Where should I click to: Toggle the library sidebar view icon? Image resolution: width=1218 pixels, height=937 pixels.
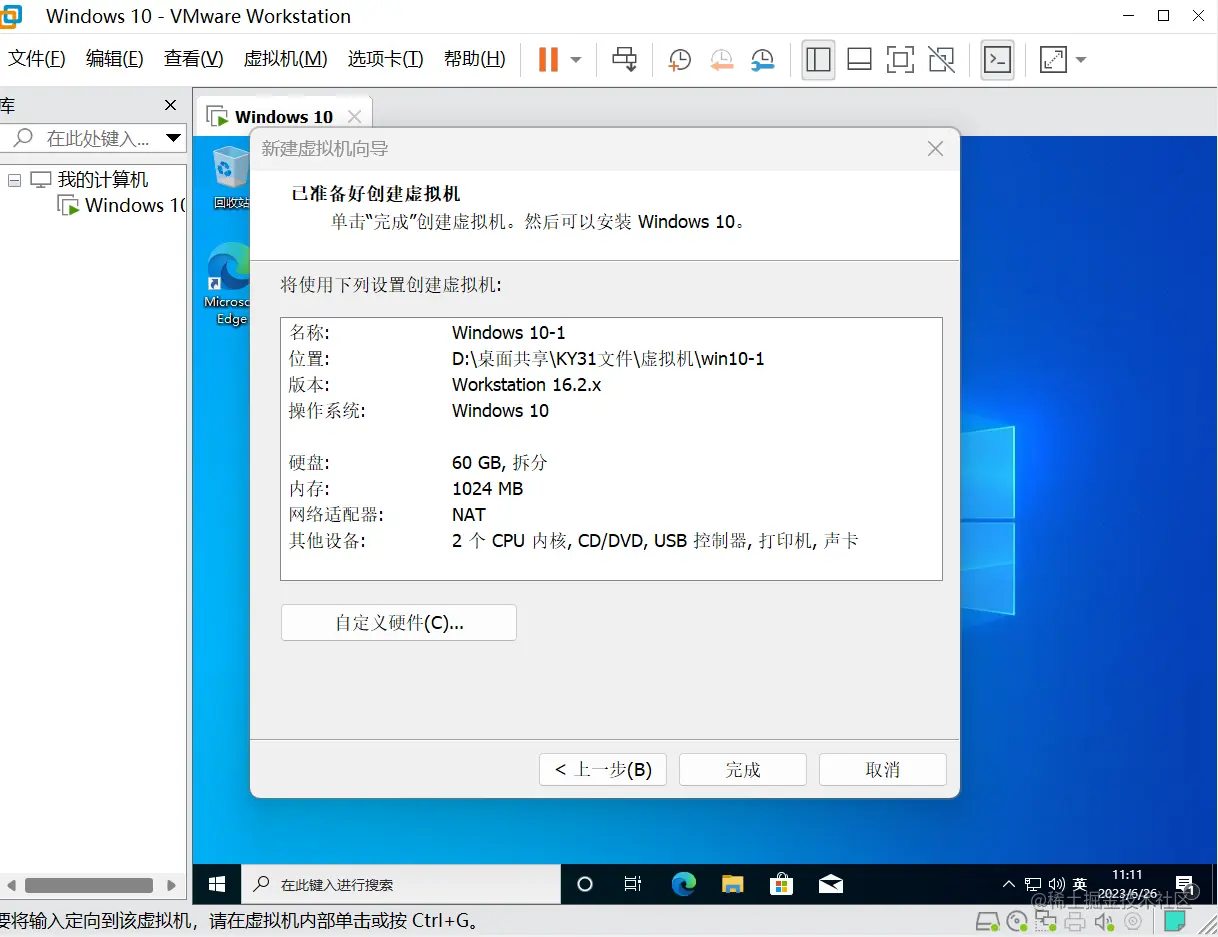[818, 60]
